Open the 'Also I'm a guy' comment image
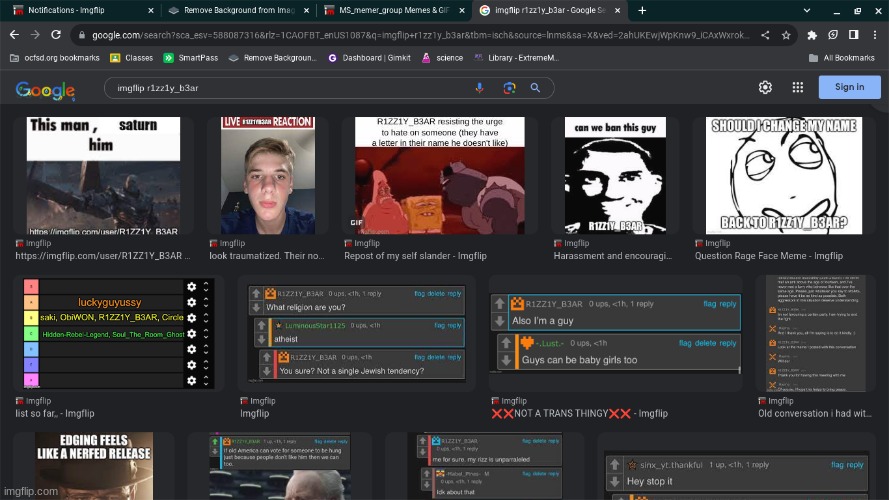889x500 pixels. click(616, 333)
